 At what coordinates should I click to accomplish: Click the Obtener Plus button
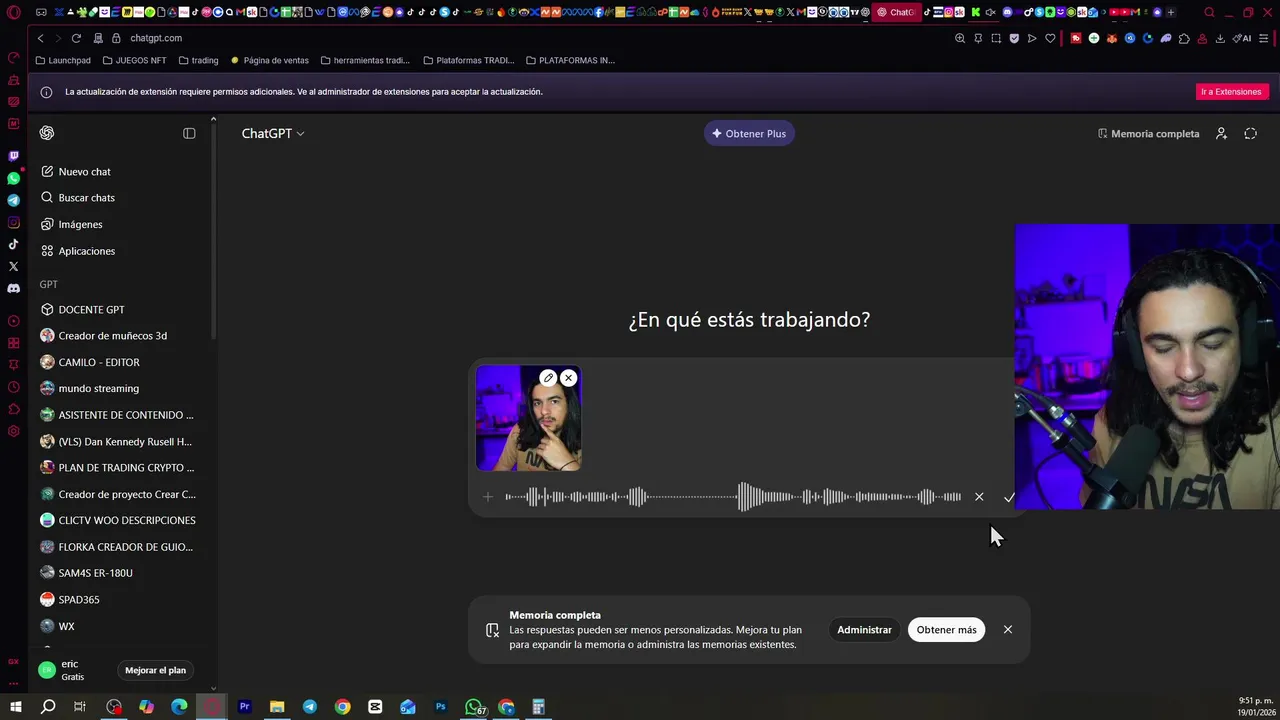(749, 134)
